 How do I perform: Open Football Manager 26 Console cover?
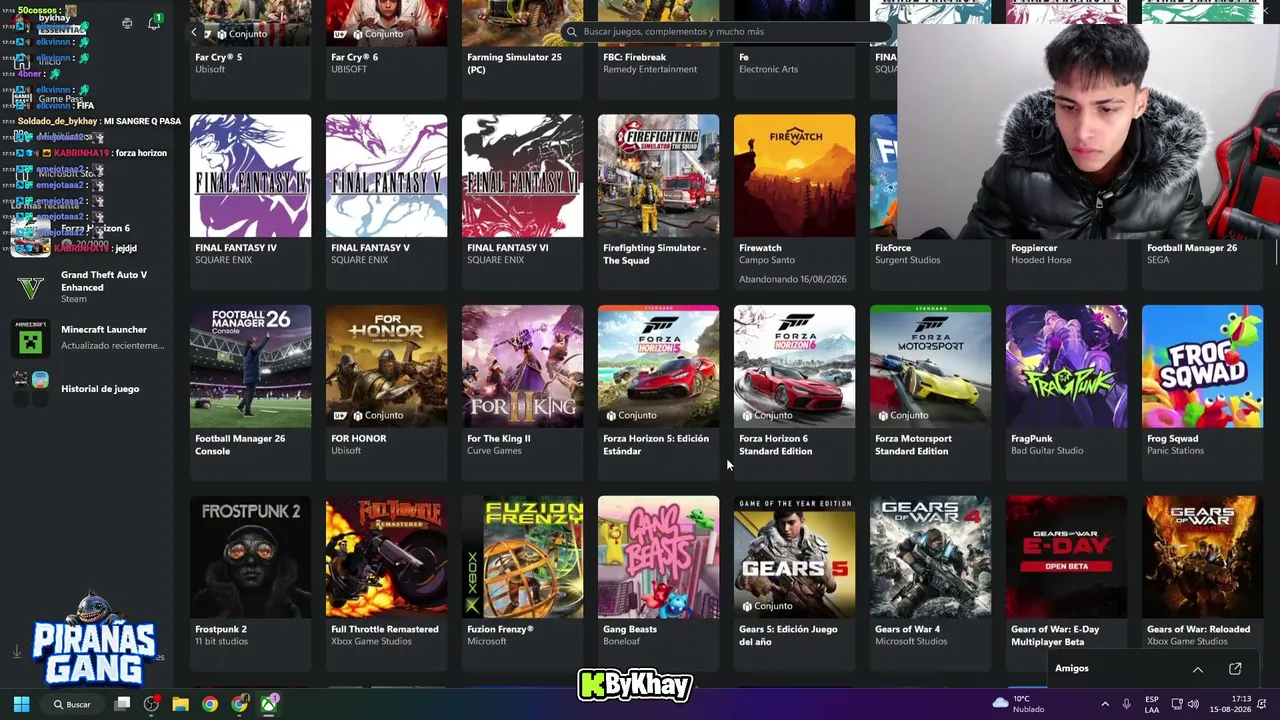click(250, 366)
